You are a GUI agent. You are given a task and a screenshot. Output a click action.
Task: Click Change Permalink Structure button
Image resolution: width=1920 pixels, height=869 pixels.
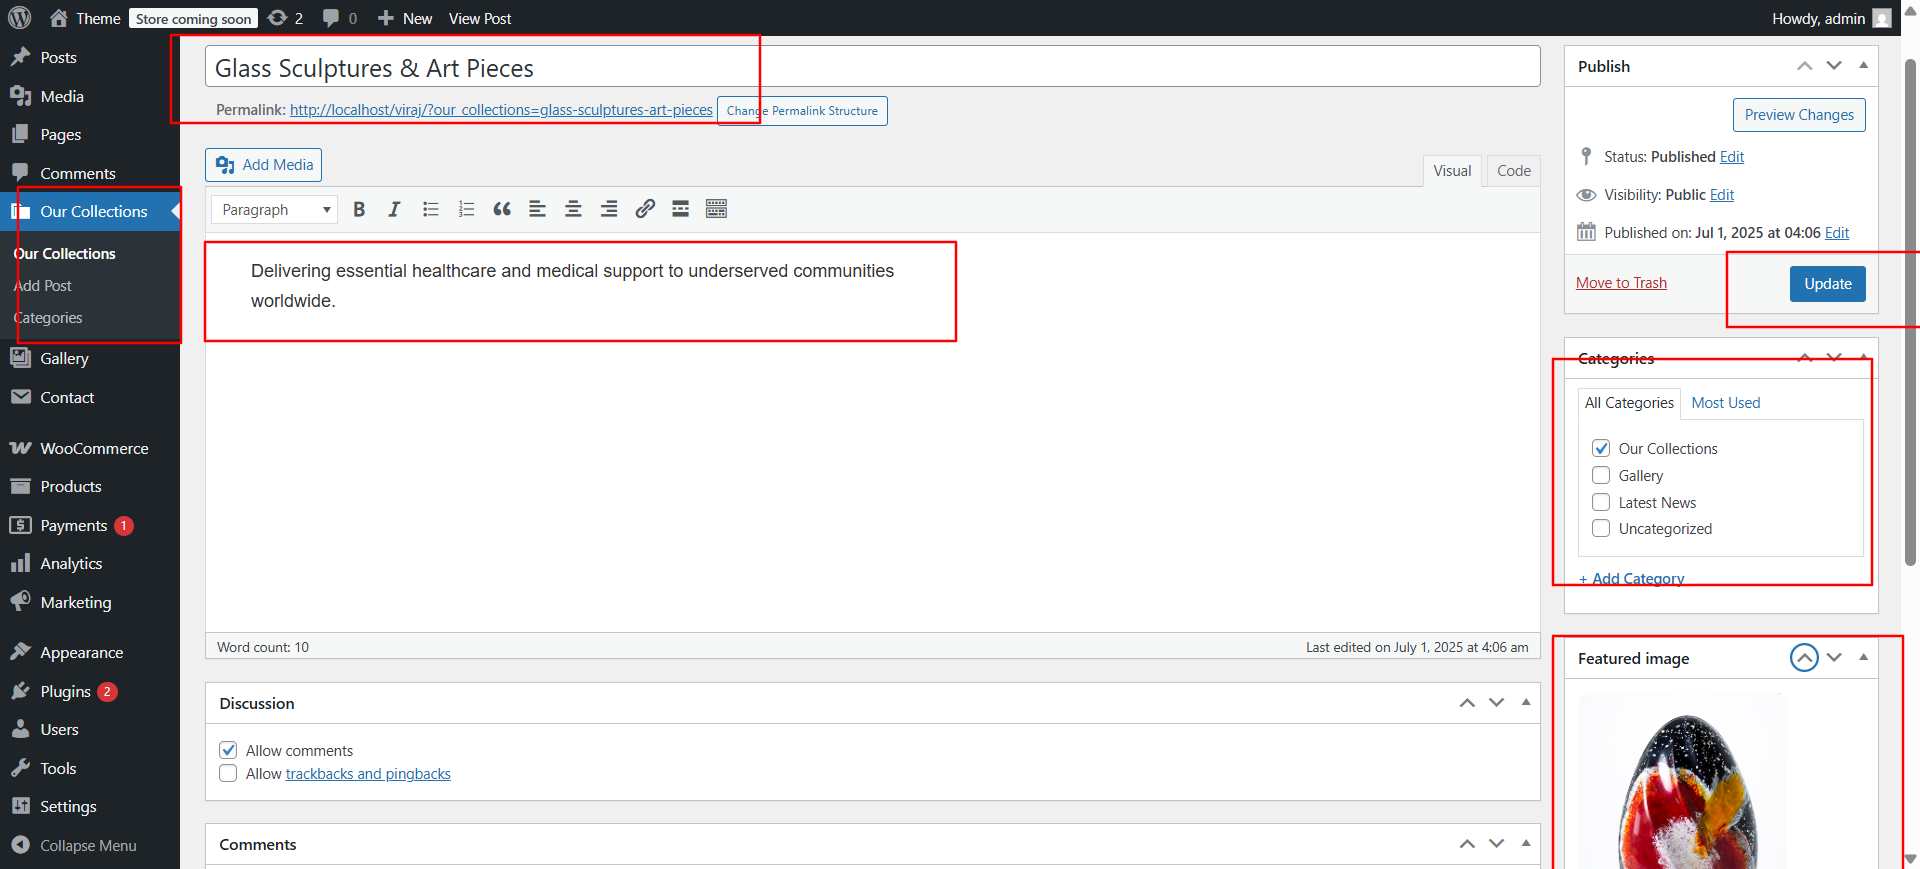tap(802, 111)
